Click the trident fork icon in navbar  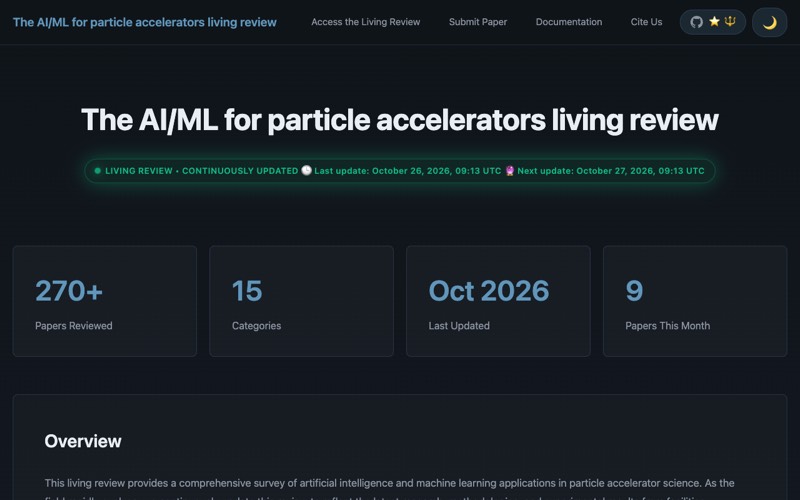pyautogui.click(x=730, y=21)
